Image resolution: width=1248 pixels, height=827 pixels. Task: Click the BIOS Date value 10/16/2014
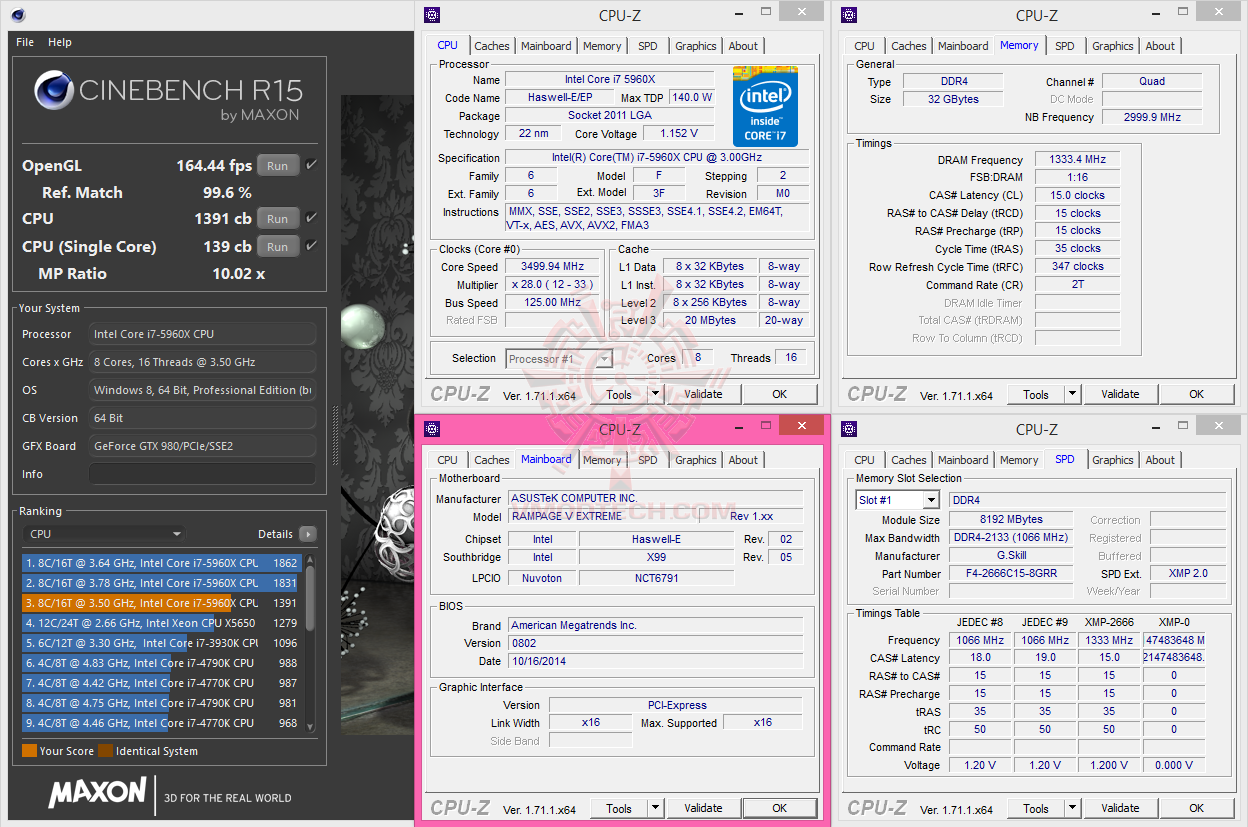655,661
